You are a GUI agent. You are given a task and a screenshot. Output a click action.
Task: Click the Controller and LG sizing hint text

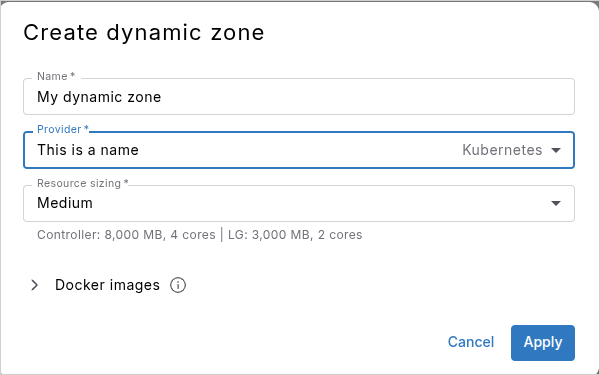tap(199, 235)
